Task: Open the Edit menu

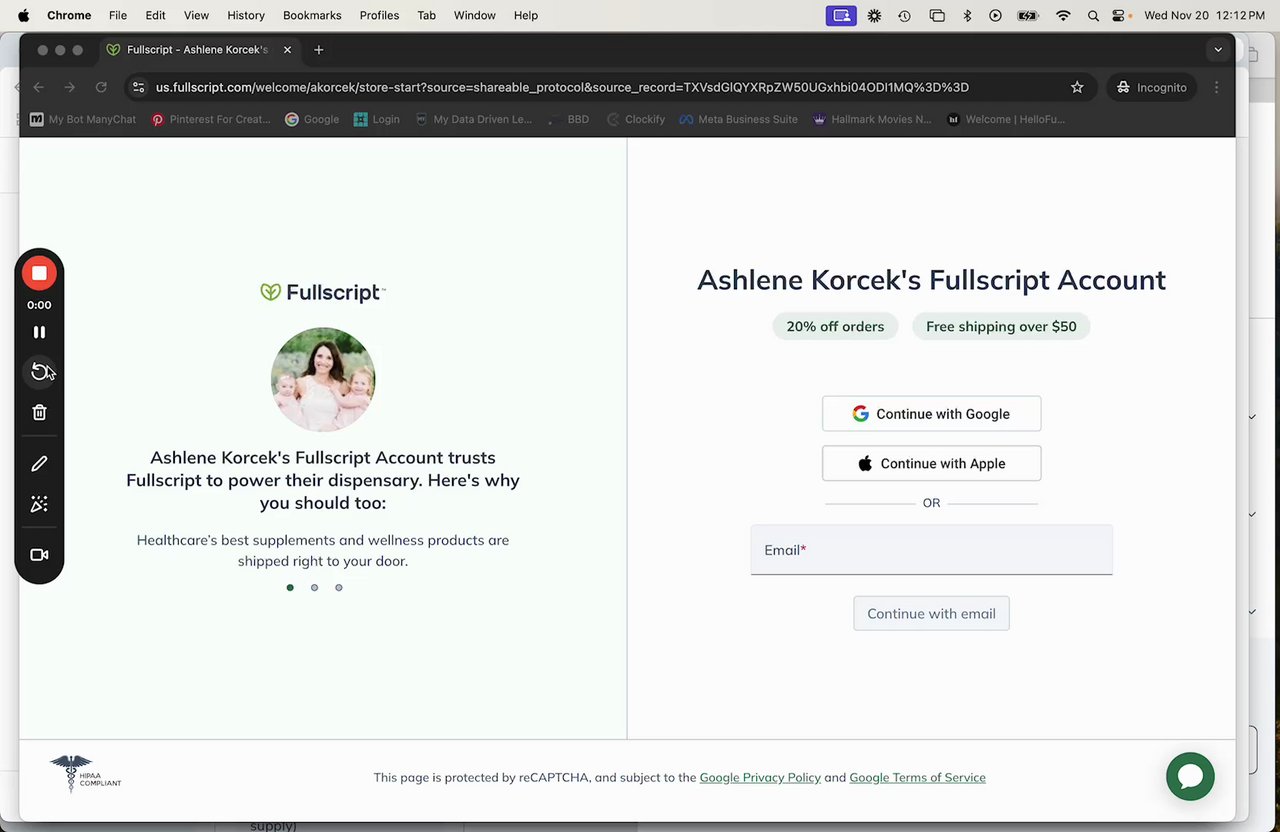Action: tap(155, 15)
